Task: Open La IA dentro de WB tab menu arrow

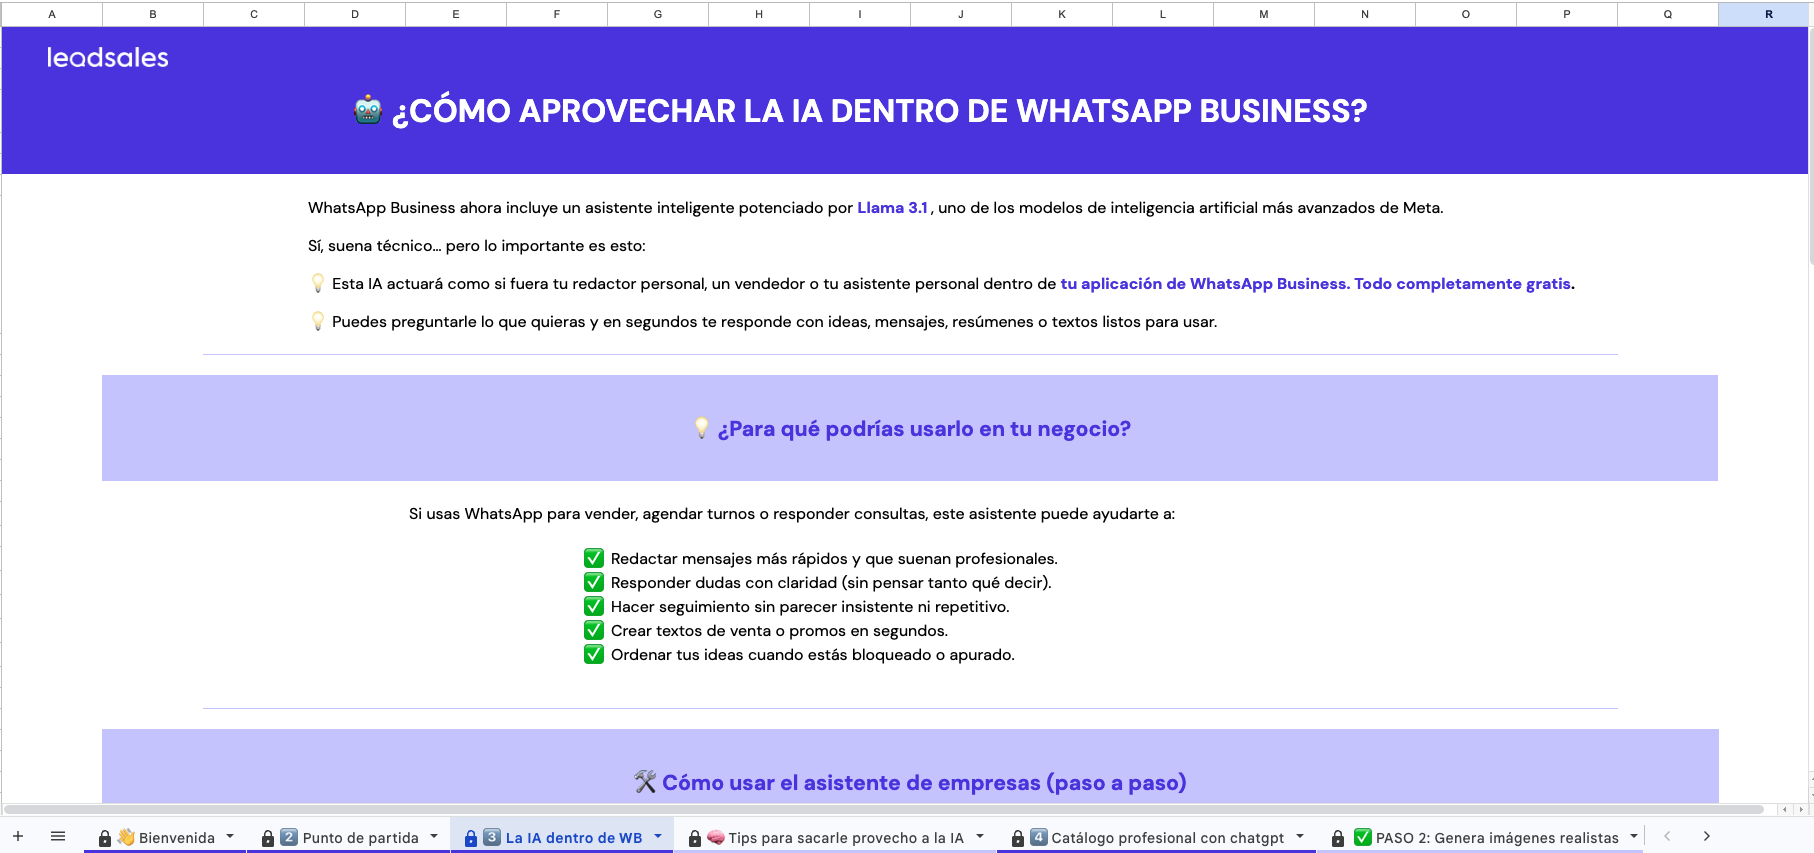Action: (658, 836)
